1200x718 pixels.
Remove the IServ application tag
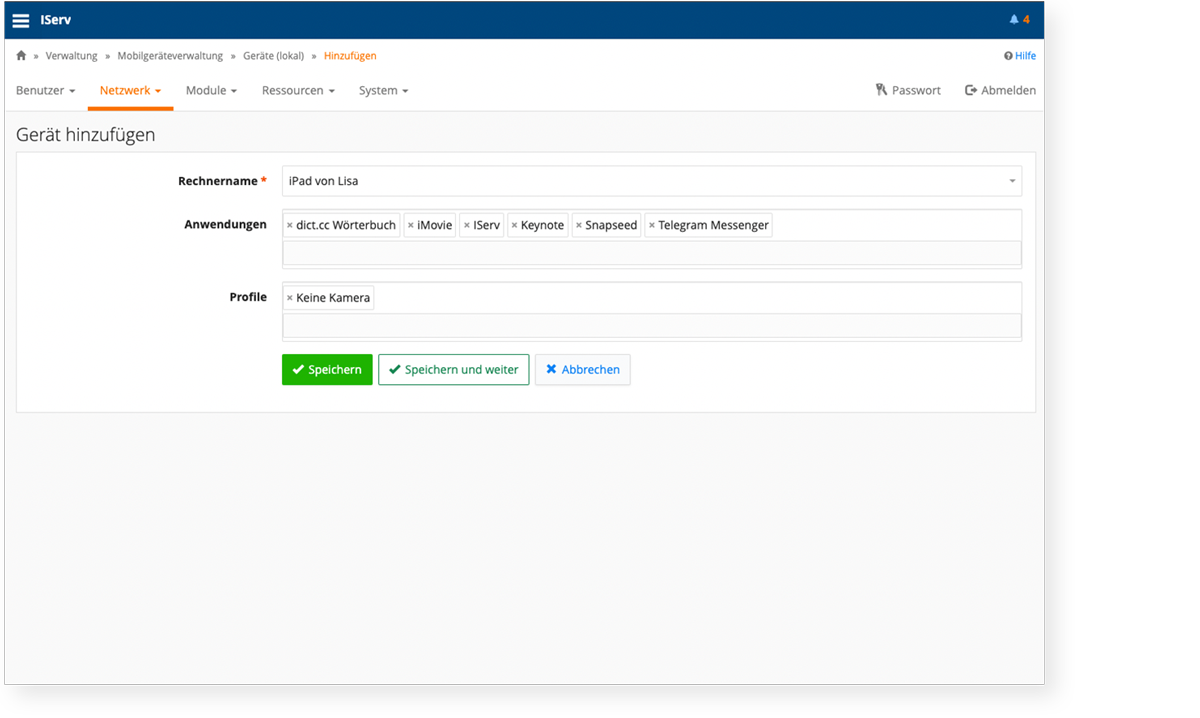click(467, 226)
